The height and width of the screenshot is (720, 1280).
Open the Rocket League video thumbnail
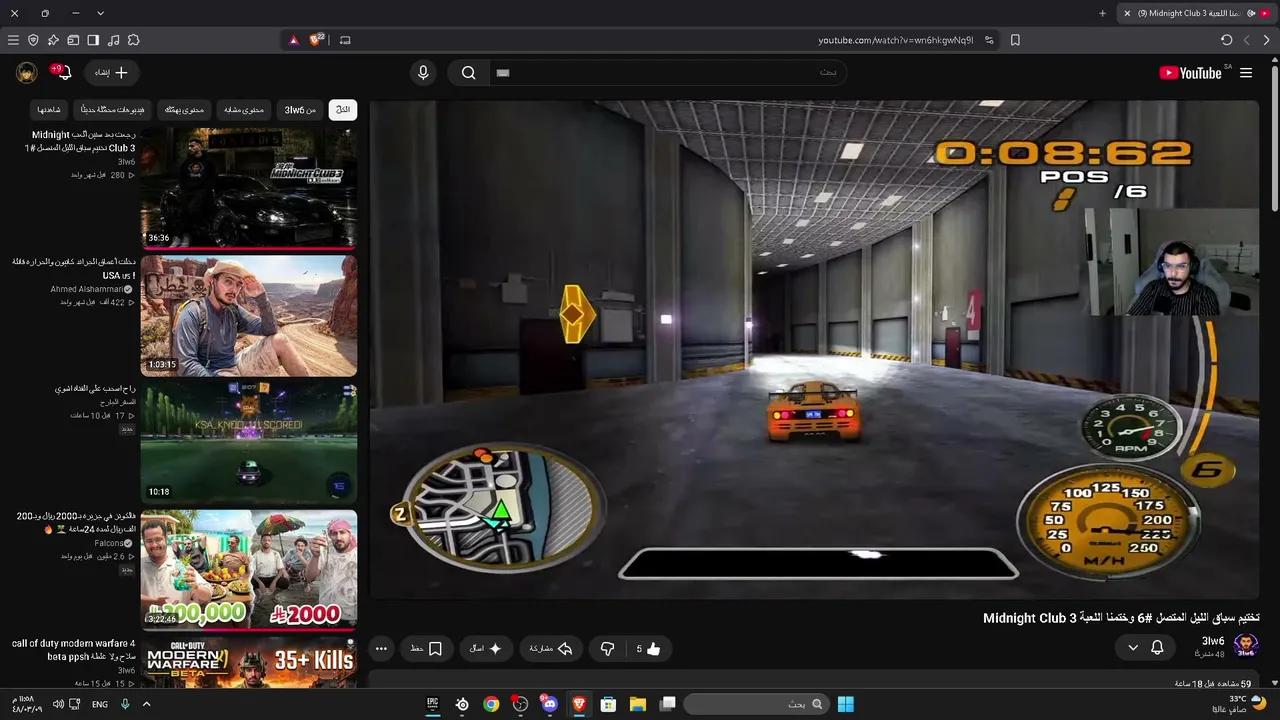point(249,441)
